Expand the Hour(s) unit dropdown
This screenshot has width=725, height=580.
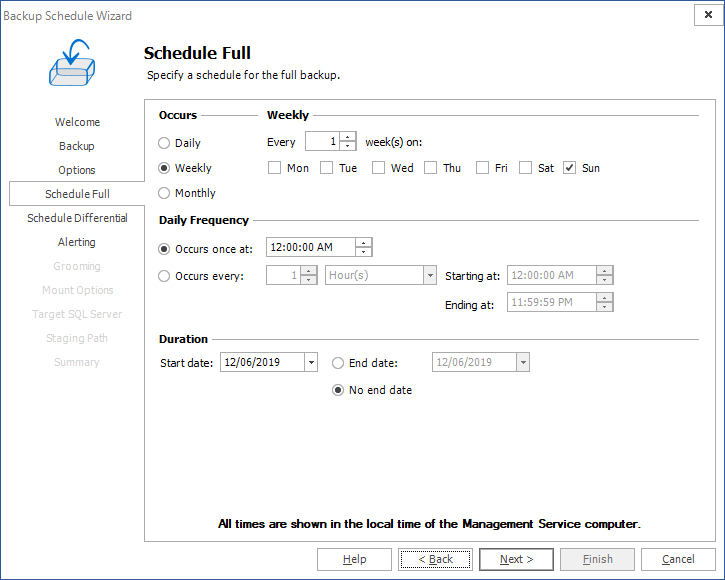tap(430, 276)
